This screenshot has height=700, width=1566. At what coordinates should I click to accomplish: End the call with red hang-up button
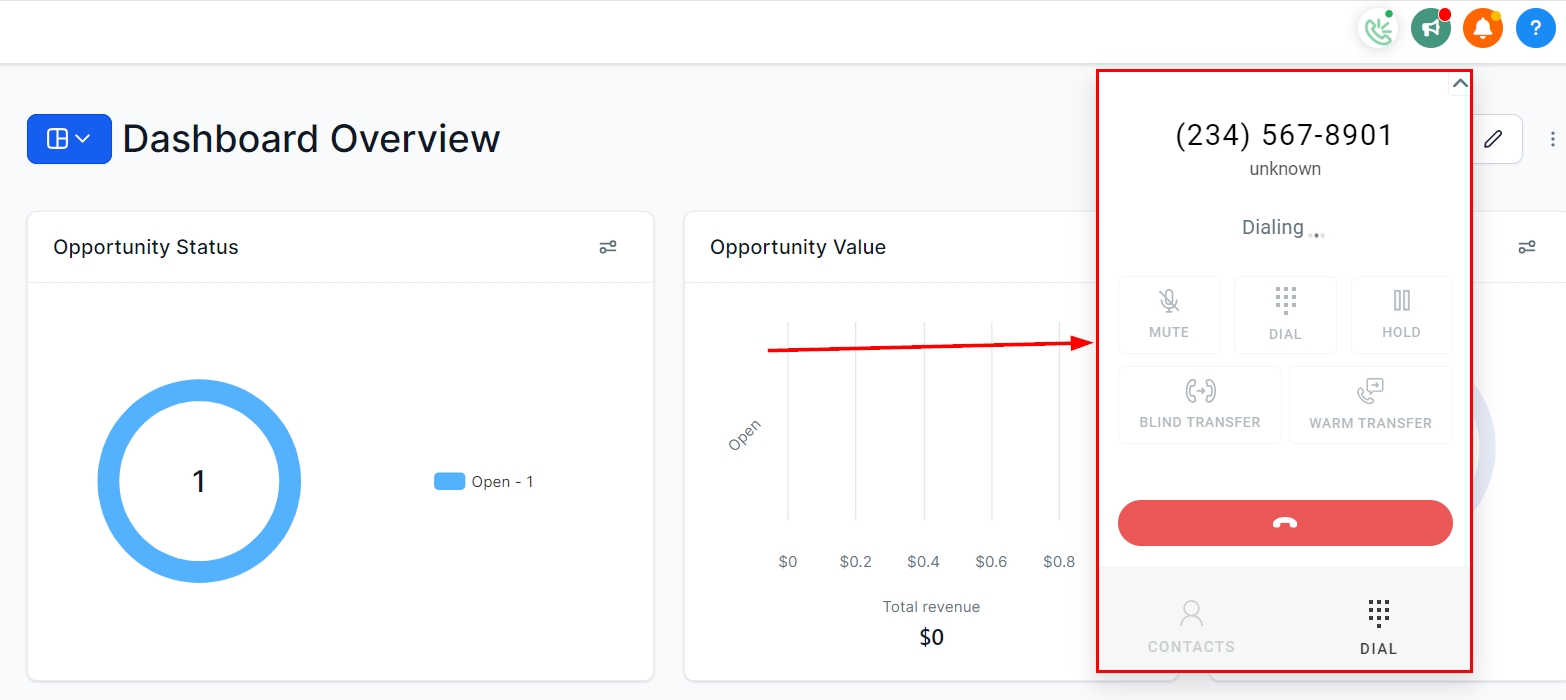[x=1284, y=523]
